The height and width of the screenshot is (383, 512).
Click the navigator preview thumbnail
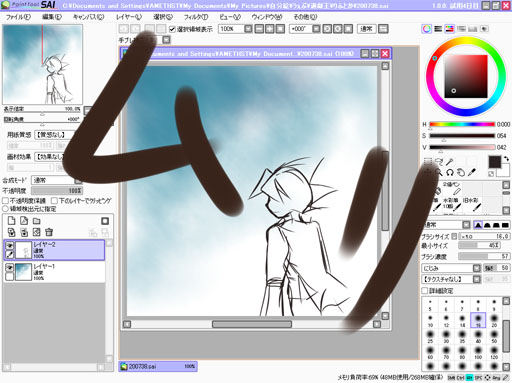click(x=42, y=64)
